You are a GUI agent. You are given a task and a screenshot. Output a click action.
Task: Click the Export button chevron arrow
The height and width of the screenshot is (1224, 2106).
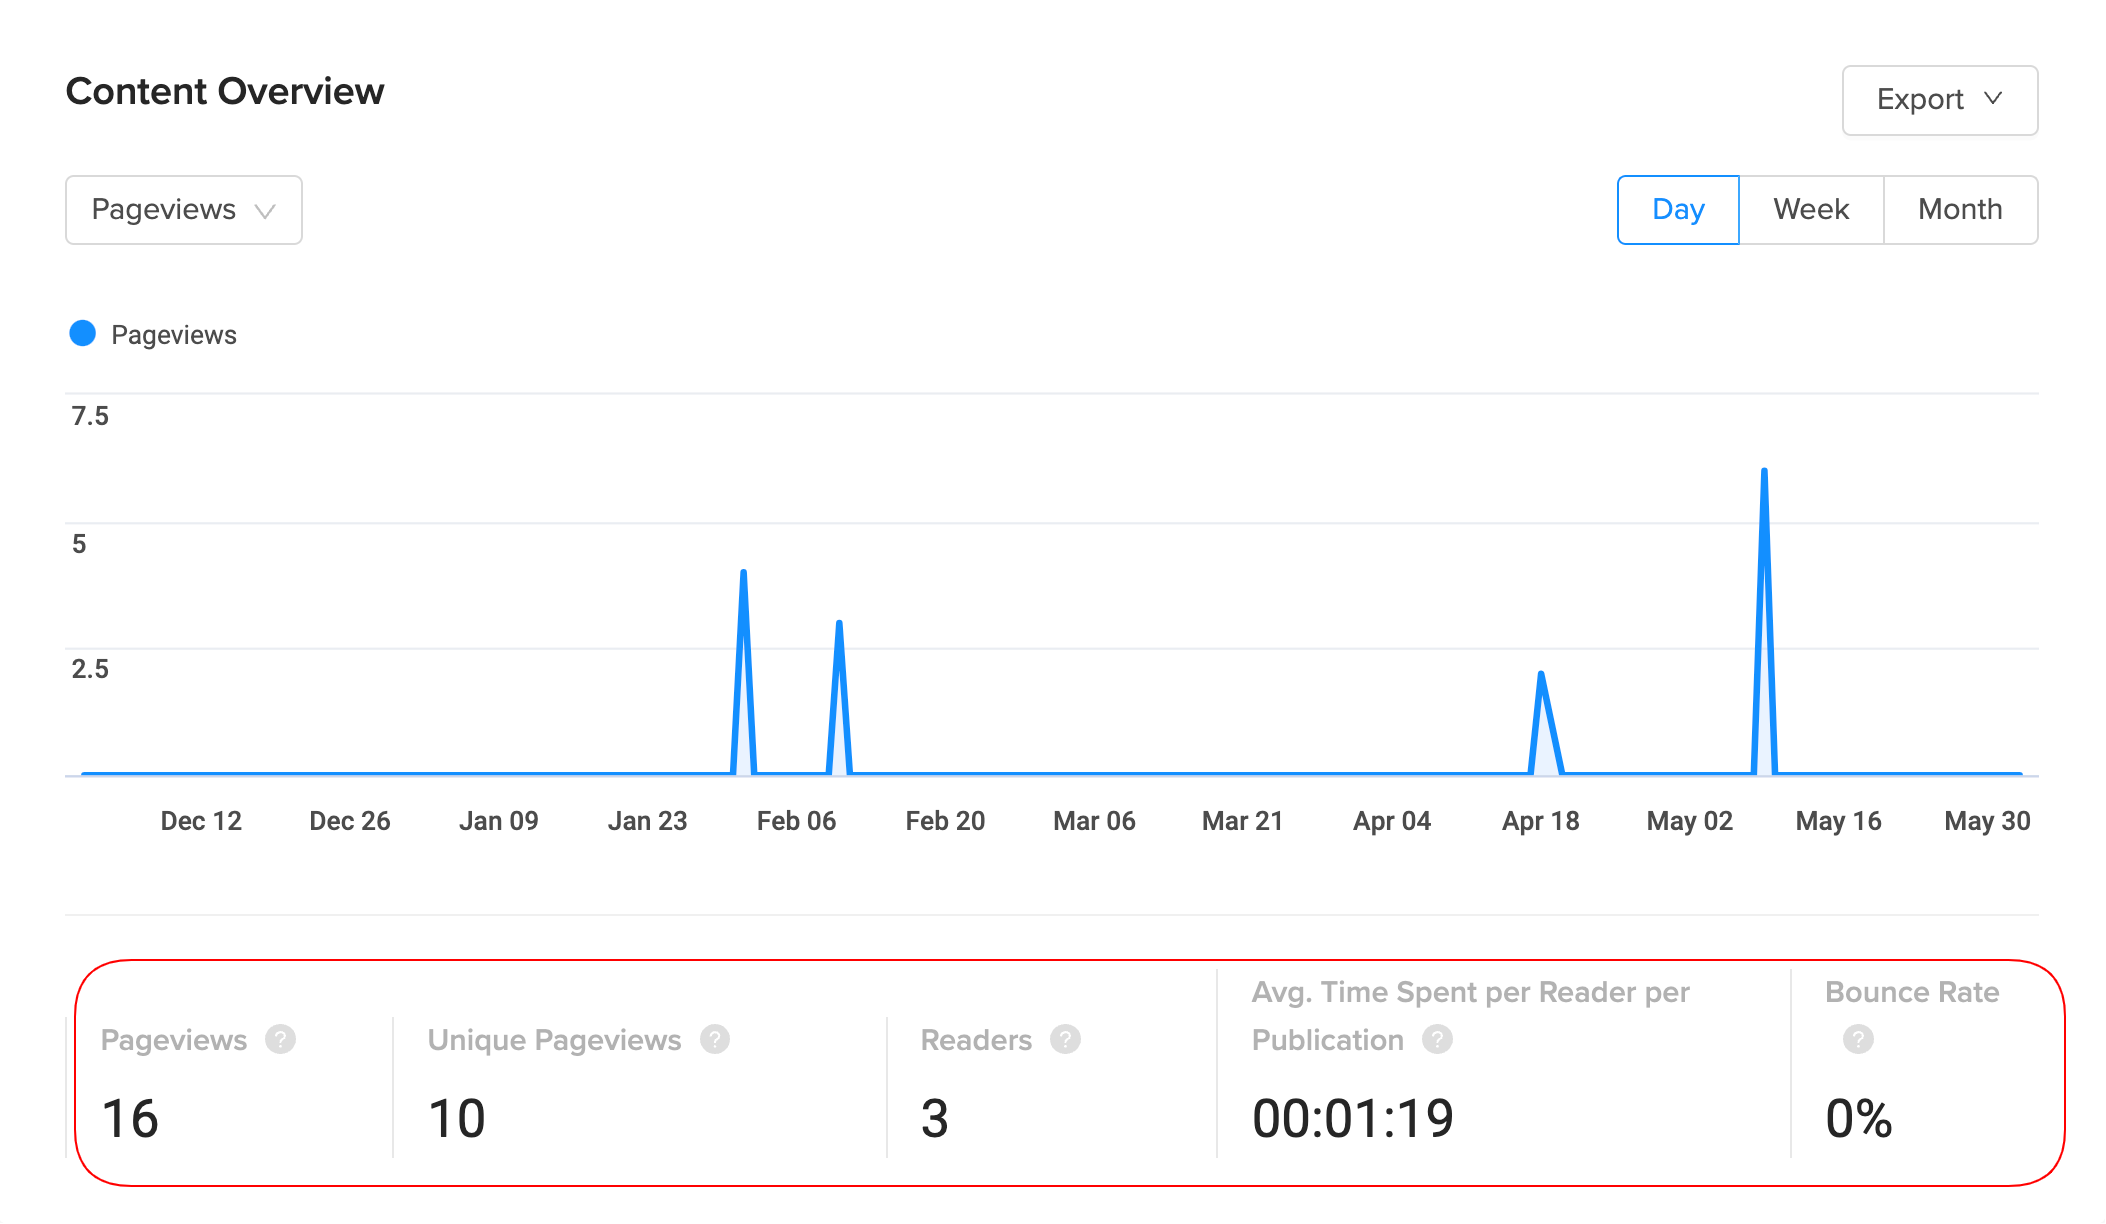(1993, 99)
